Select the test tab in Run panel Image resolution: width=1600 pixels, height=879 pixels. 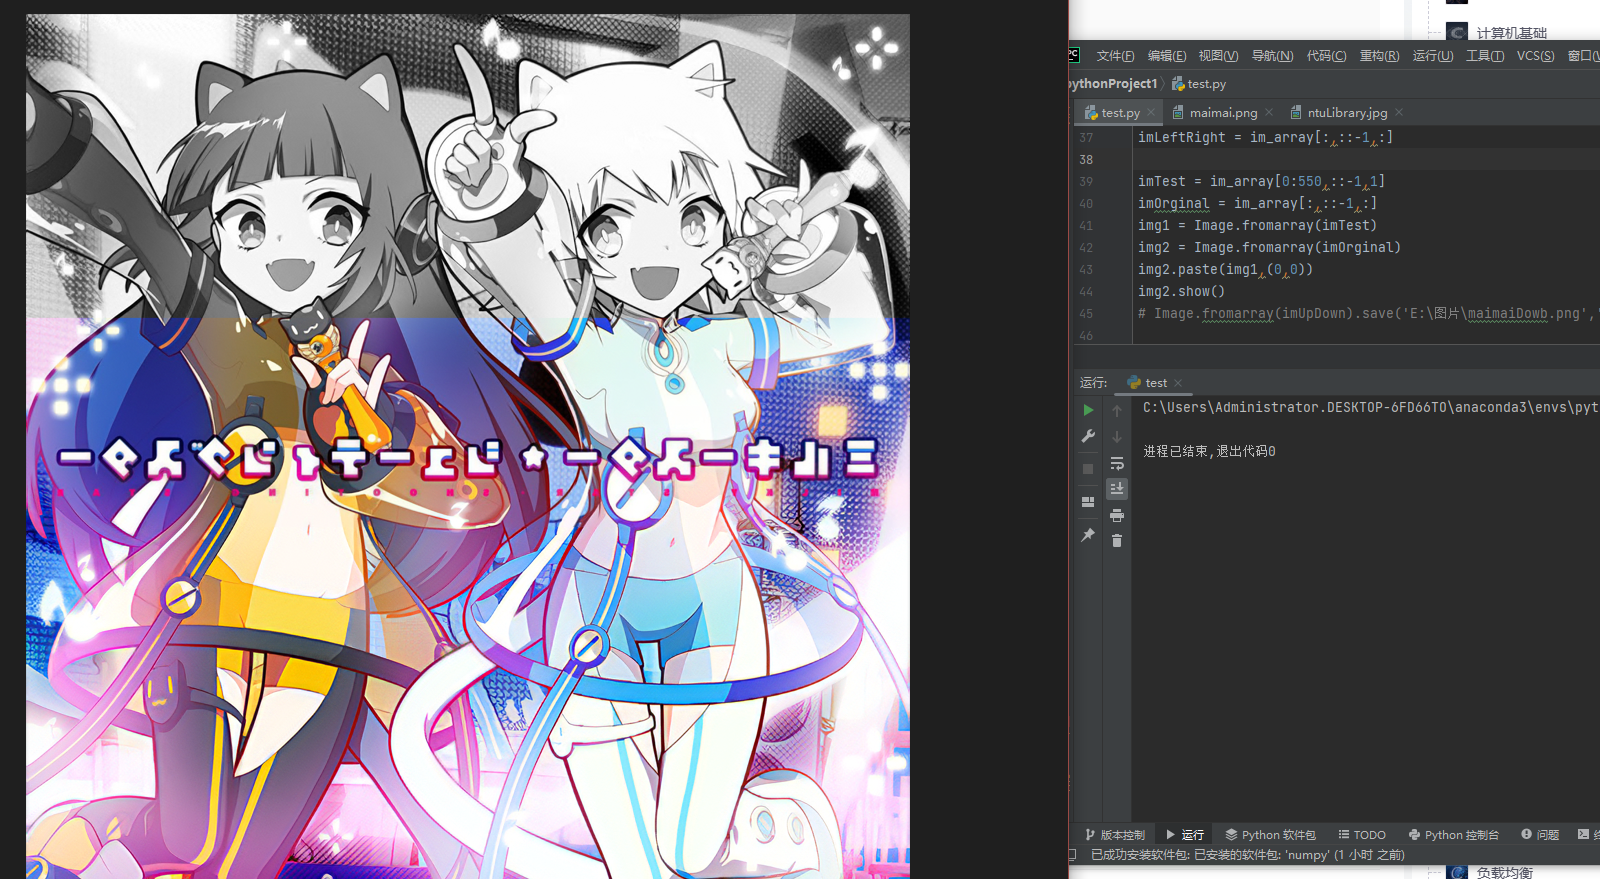click(1155, 383)
